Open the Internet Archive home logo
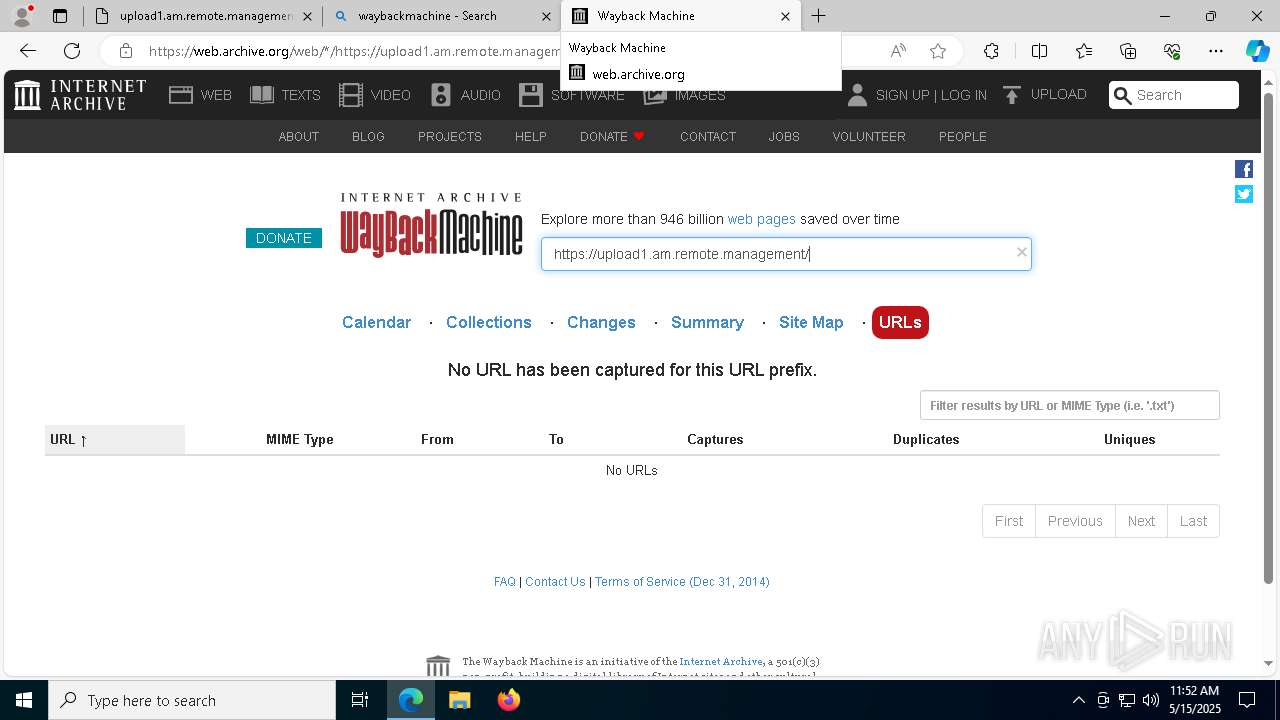 click(x=80, y=95)
